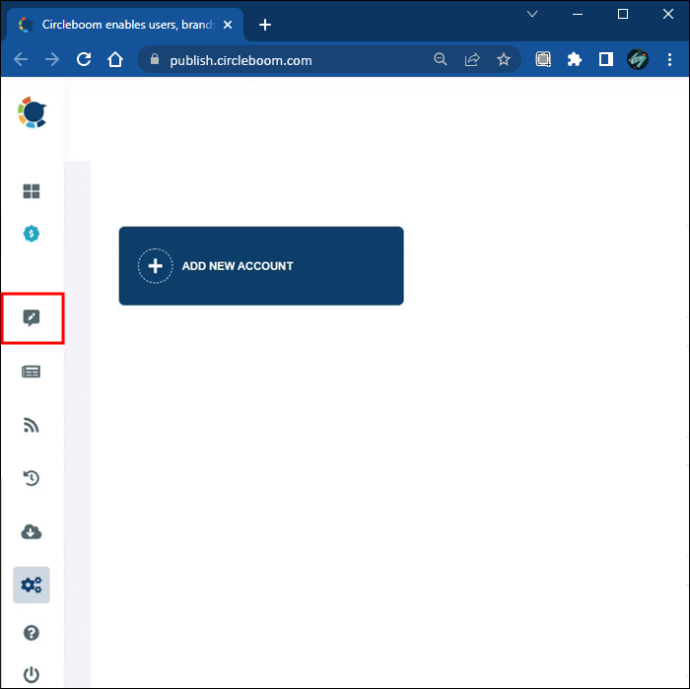Select the circled plus icon on account card
This screenshot has width=690, height=689.
click(x=155, y=266)
